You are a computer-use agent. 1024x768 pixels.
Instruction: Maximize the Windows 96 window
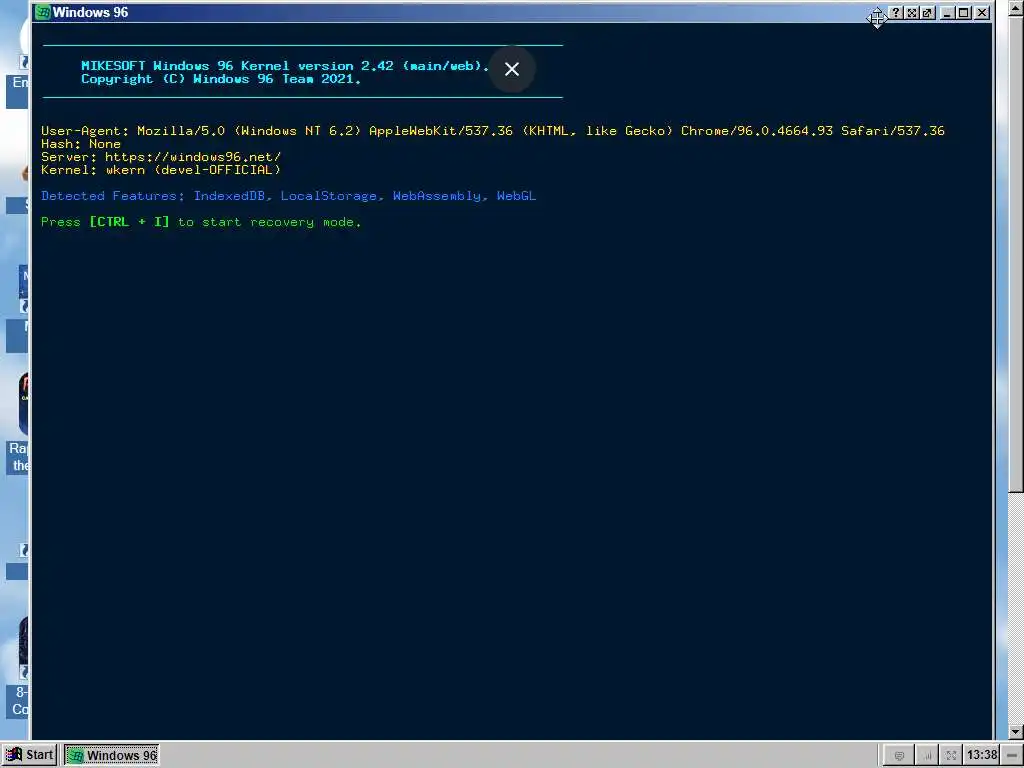point(964,12)
